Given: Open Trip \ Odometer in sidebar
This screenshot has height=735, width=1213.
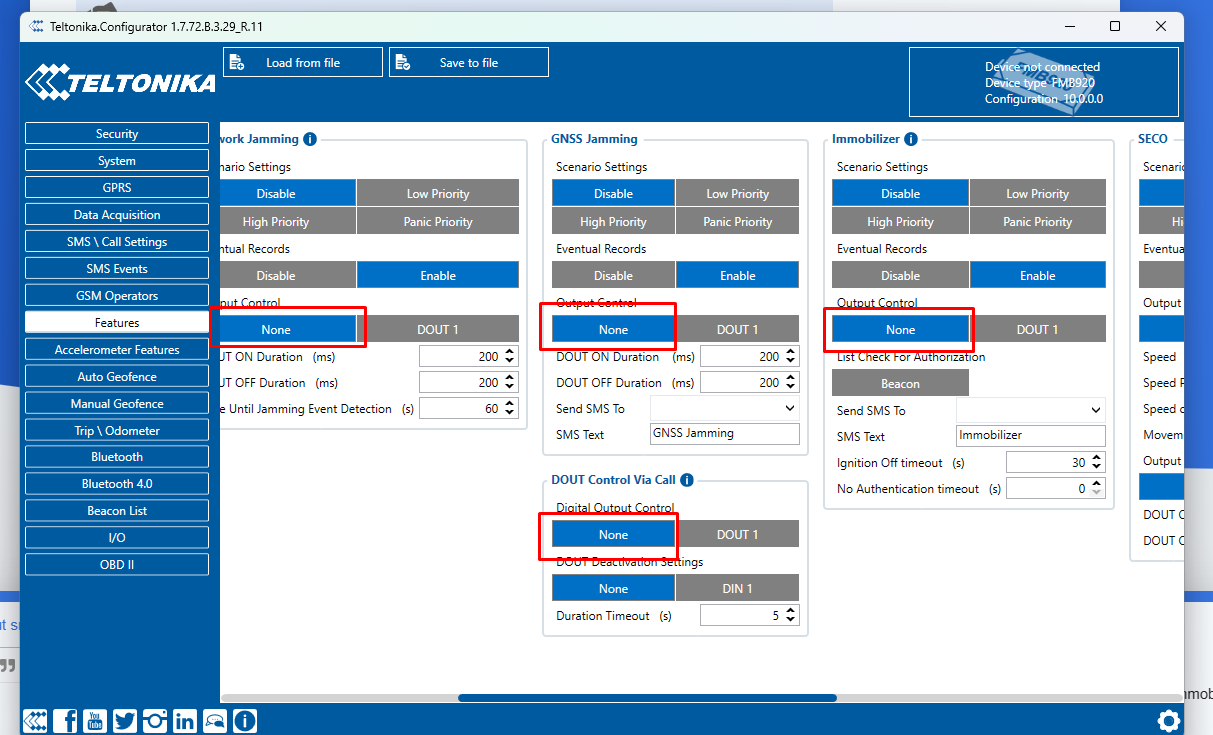Looking at the screenshot, I should click(117, 431).
